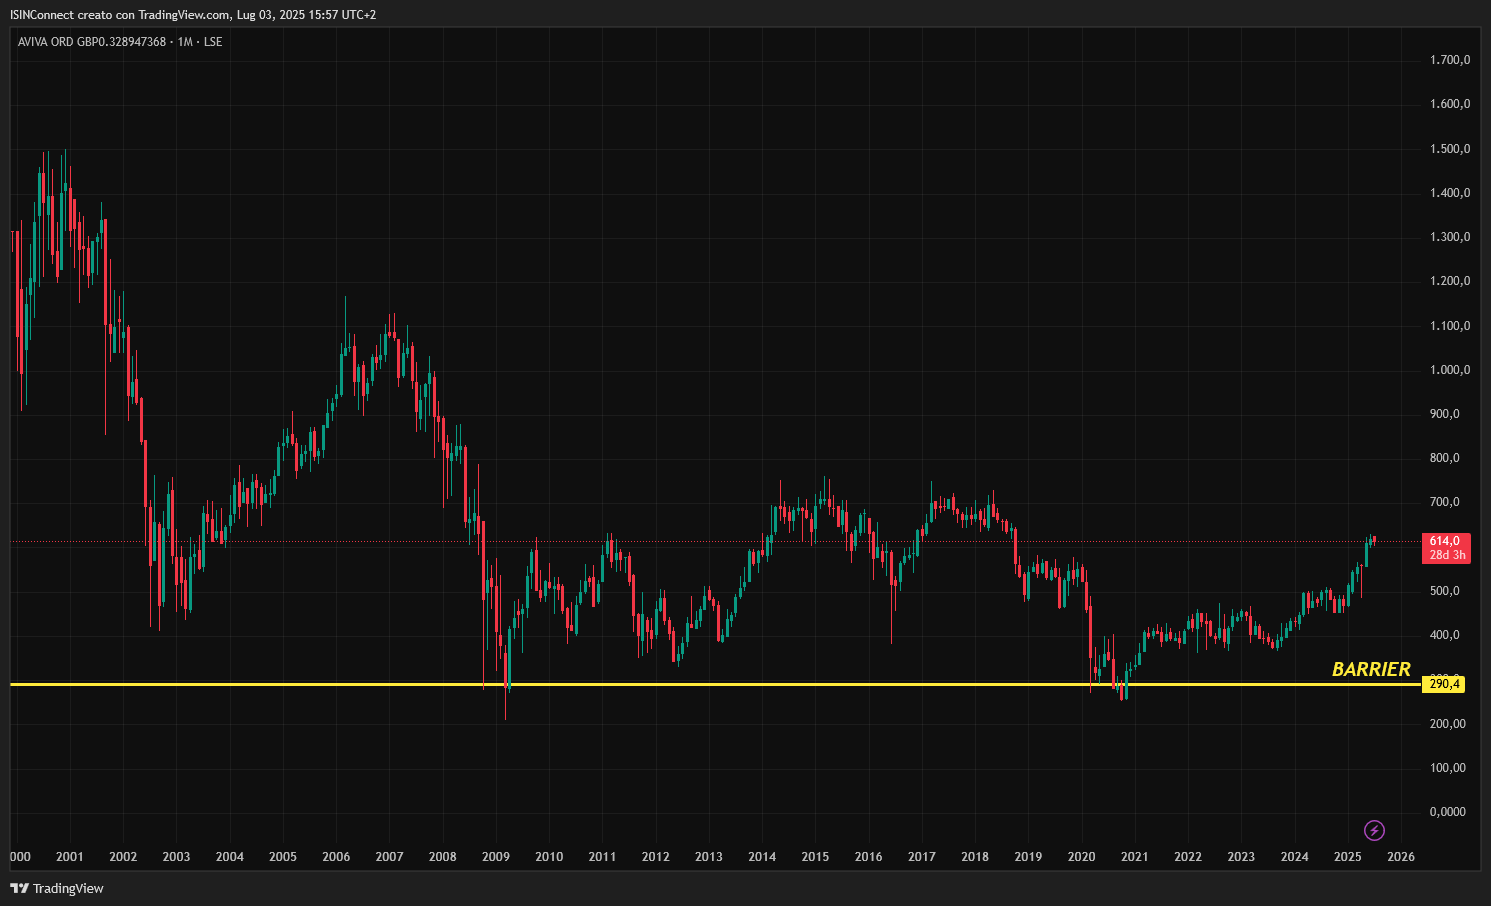Click the 2015 year on time axis
Screen dimensions: 1491x906
(815, 857)
